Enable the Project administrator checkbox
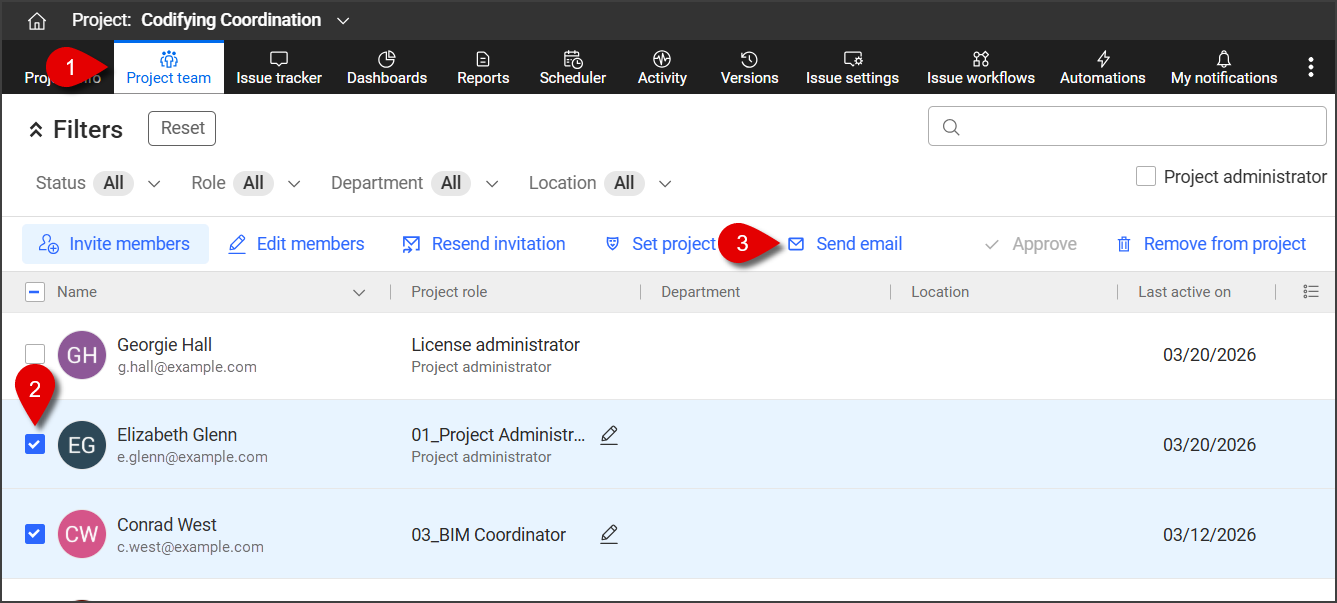The image size is (1337, 603). (1146, 177)
